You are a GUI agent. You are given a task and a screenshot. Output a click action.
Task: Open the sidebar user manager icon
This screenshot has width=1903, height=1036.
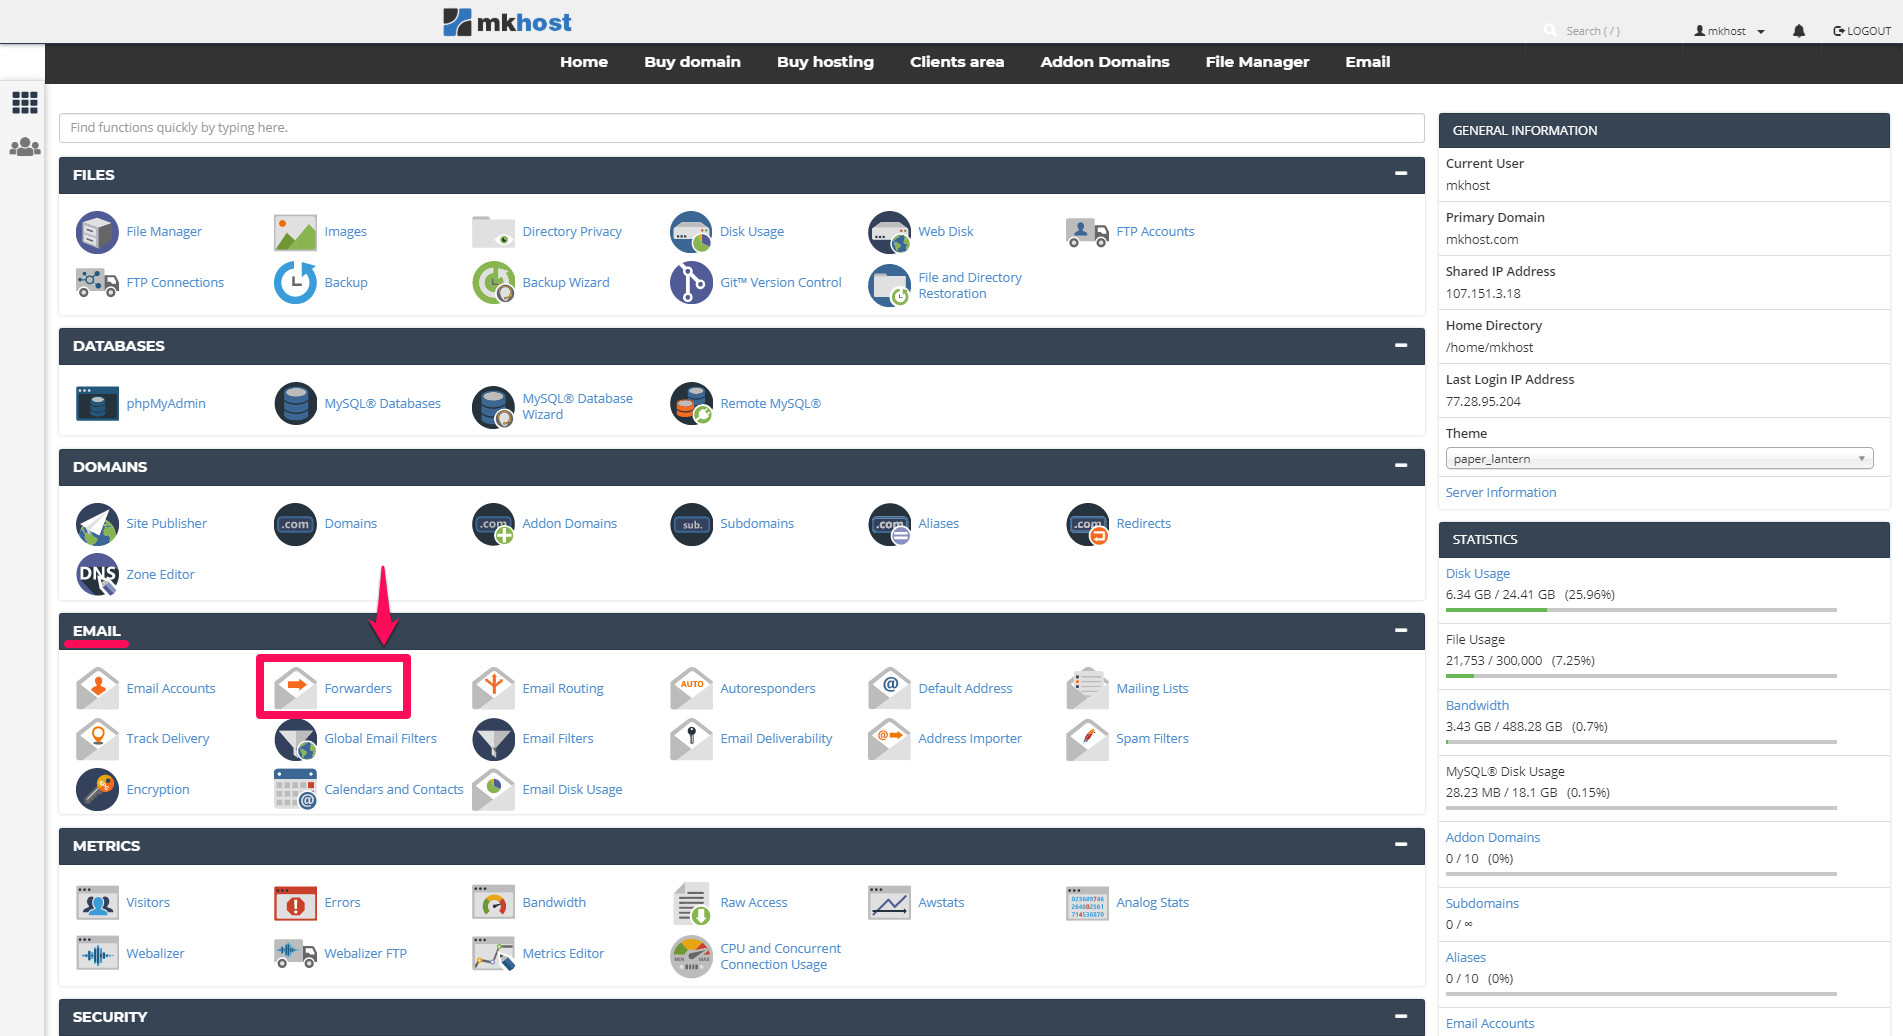tap(24, 147)
